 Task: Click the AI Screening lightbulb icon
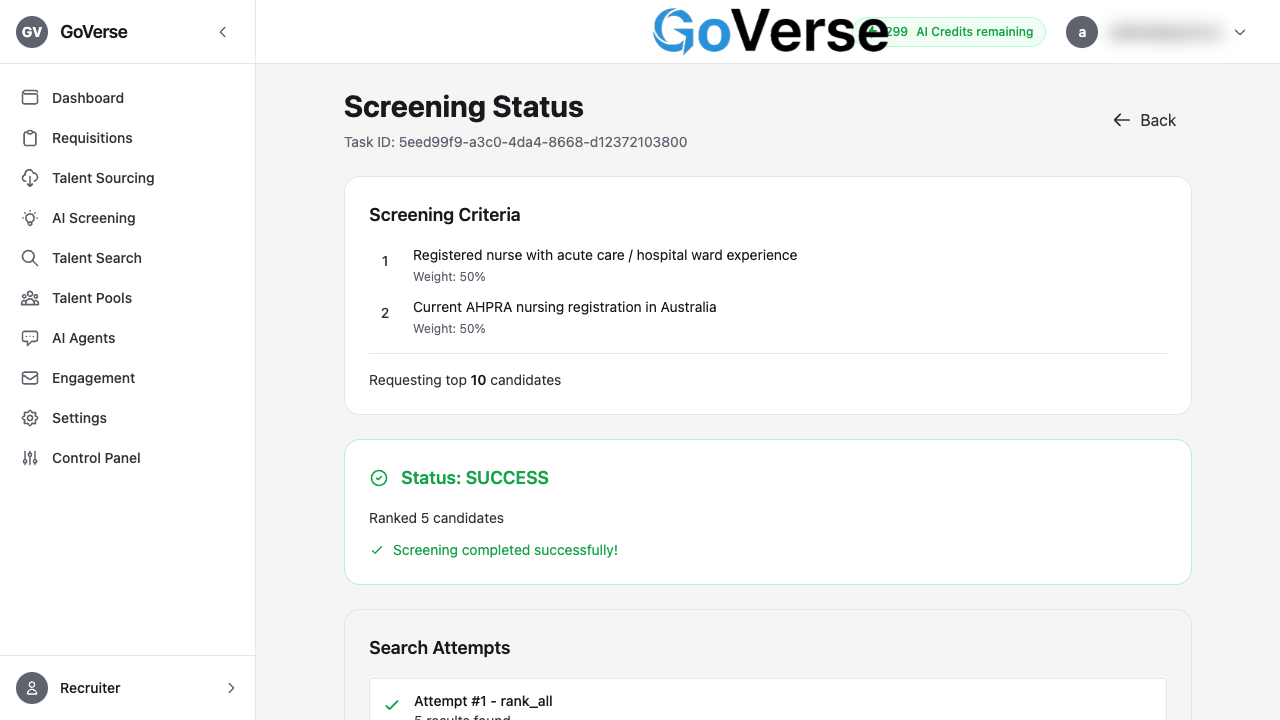(30, 218)
